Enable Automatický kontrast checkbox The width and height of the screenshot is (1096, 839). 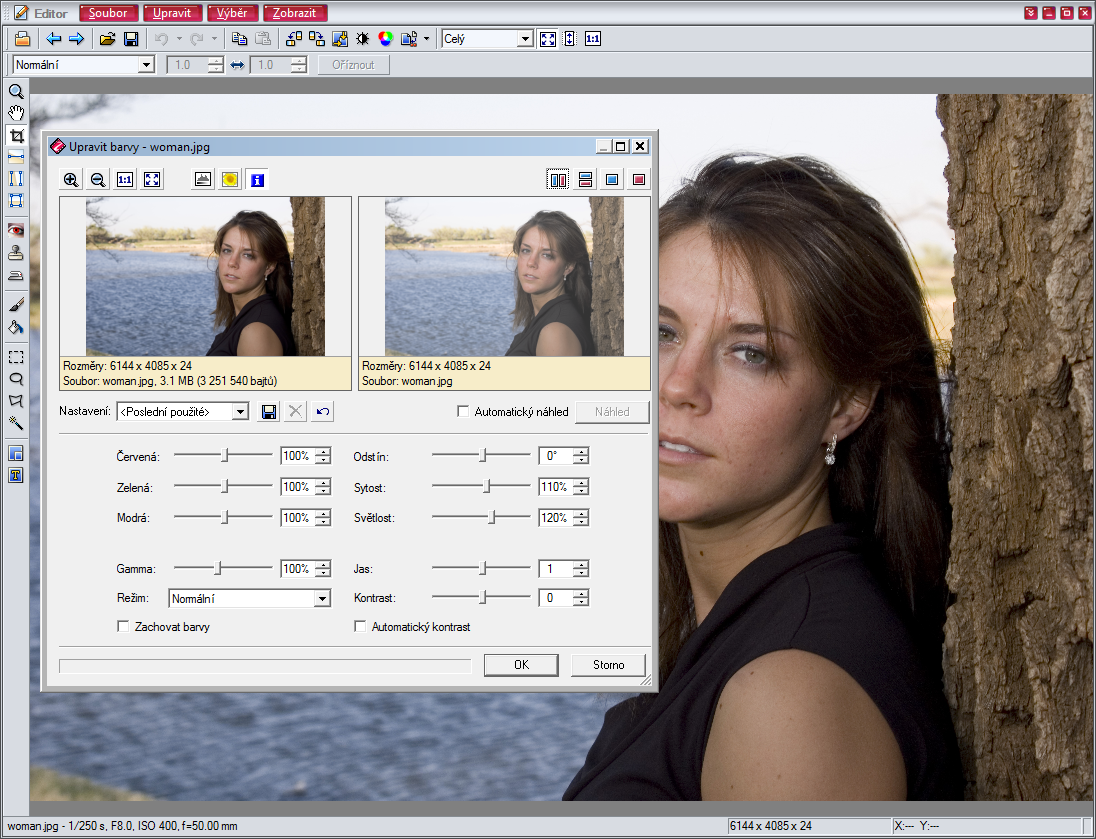[x=360, y=626]
